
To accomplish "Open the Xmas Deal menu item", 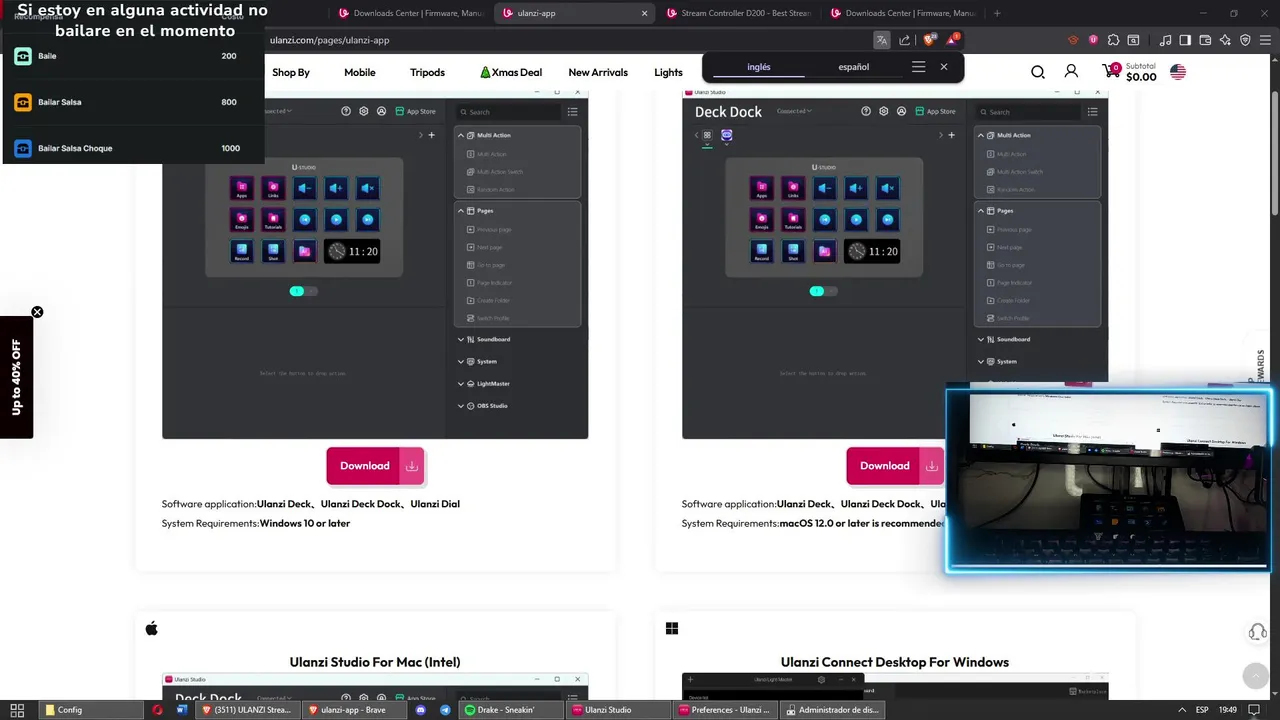I will pyautogui.click(x=511, y=72).
